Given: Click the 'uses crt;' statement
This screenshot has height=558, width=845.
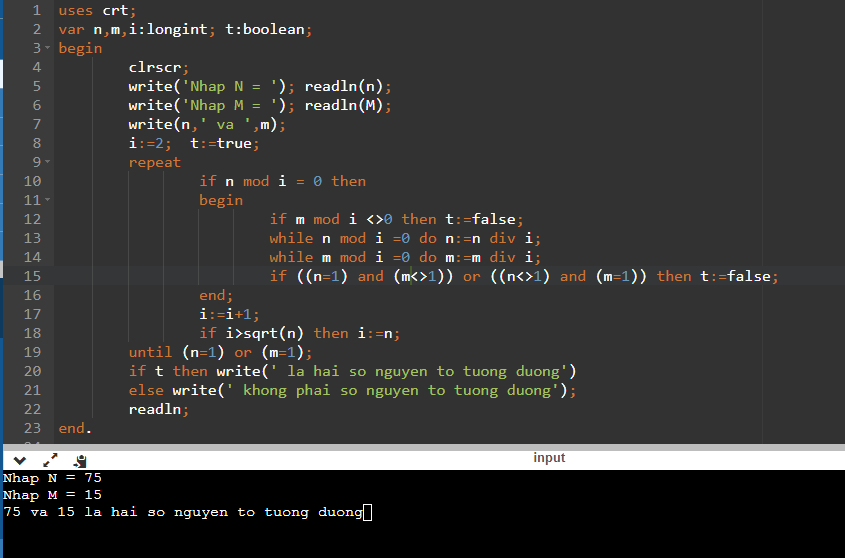Looking at the screenshot, I should 98,10.
